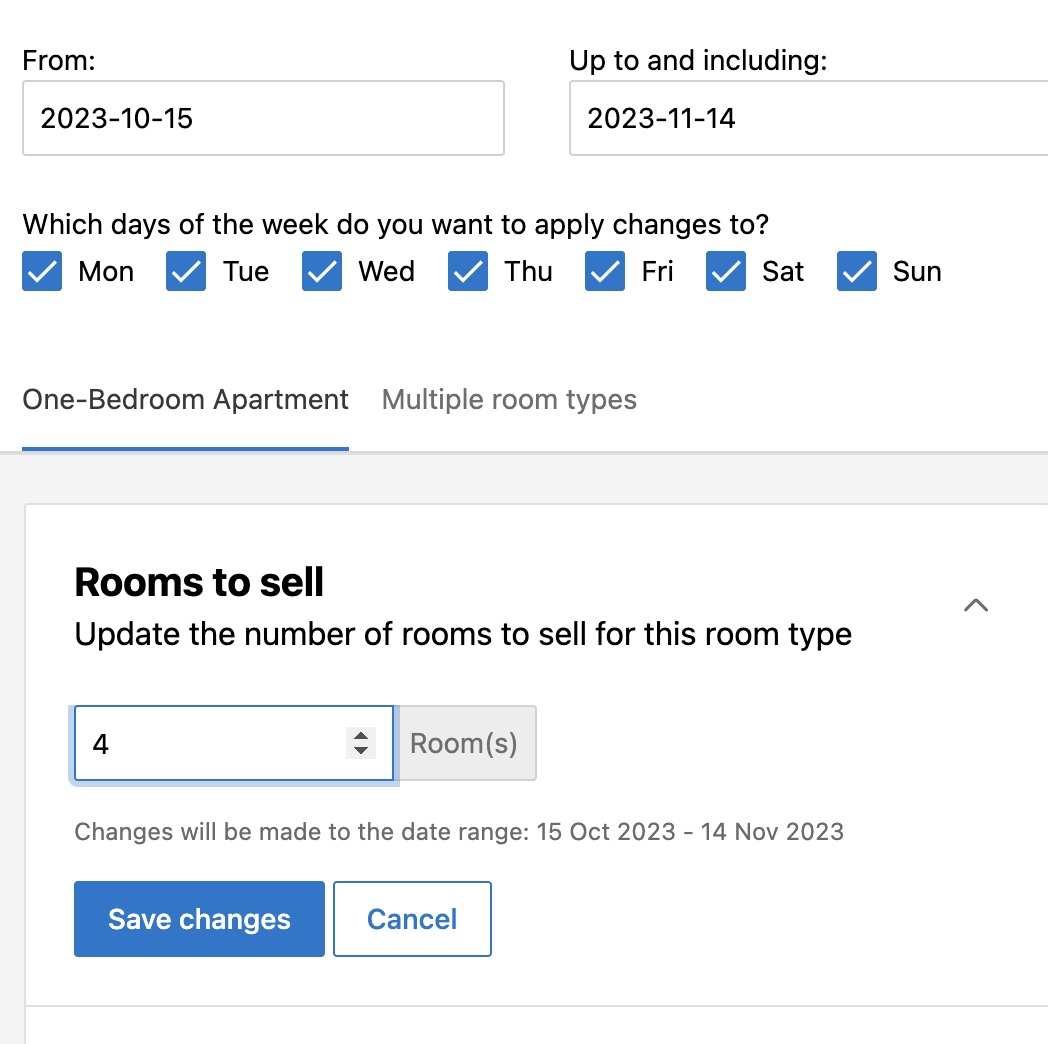Click the Room(s) unit label

465,744
